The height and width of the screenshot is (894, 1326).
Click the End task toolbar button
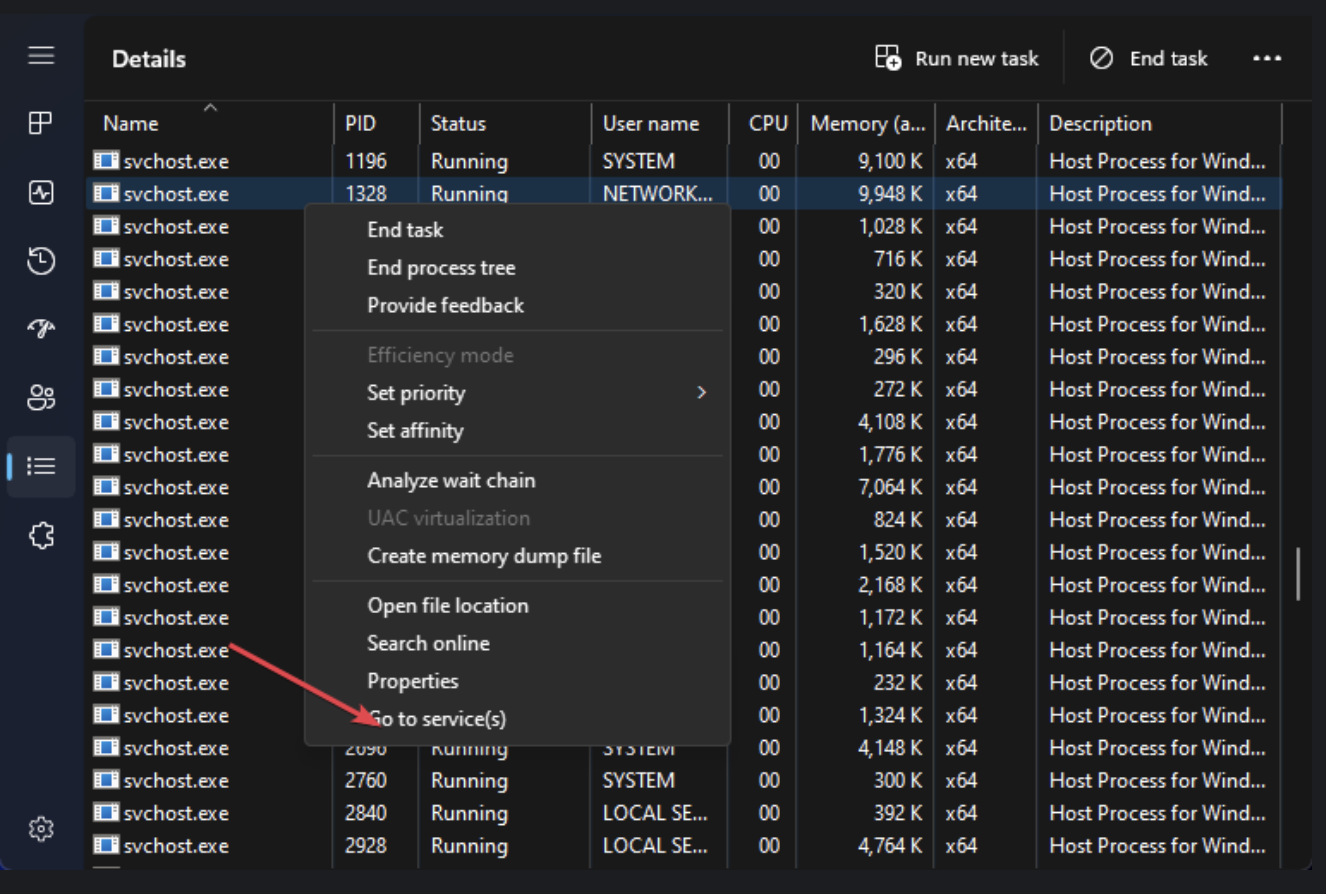pos(1149,59)
